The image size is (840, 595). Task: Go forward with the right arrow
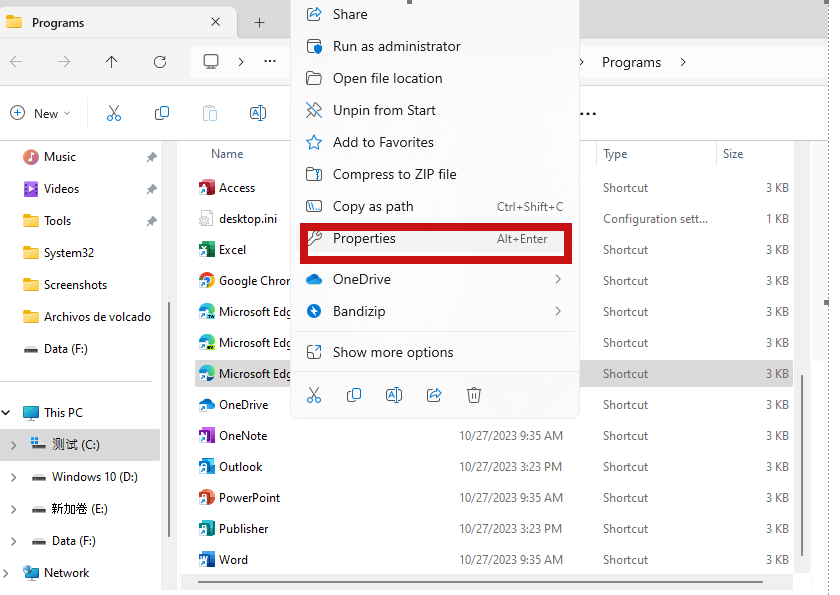point(64,62)
